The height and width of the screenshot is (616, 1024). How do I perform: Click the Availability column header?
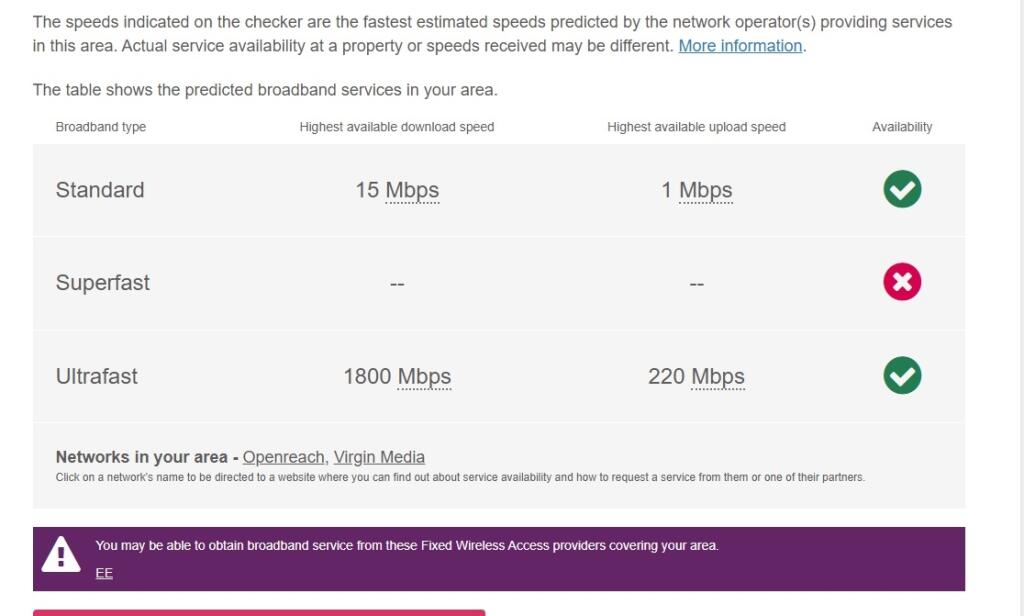click(902, 127)
